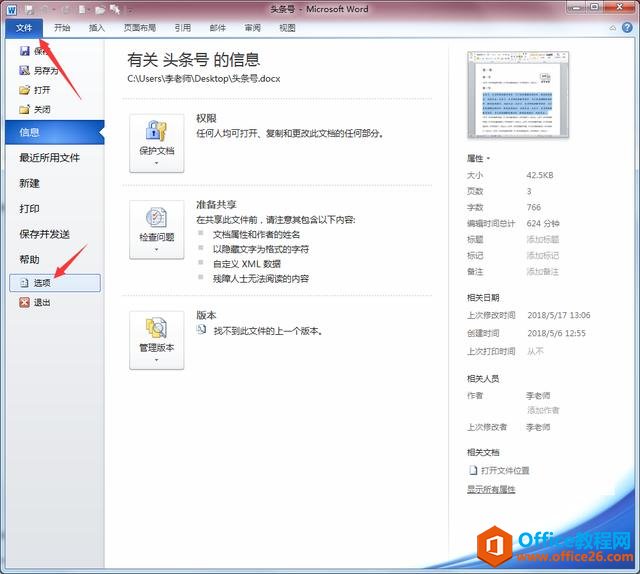Image resolution: width=640 pixels, height=574 pixels.
Task: Click the editing time value 624 分钟
Action: click(x=543, y=224)
